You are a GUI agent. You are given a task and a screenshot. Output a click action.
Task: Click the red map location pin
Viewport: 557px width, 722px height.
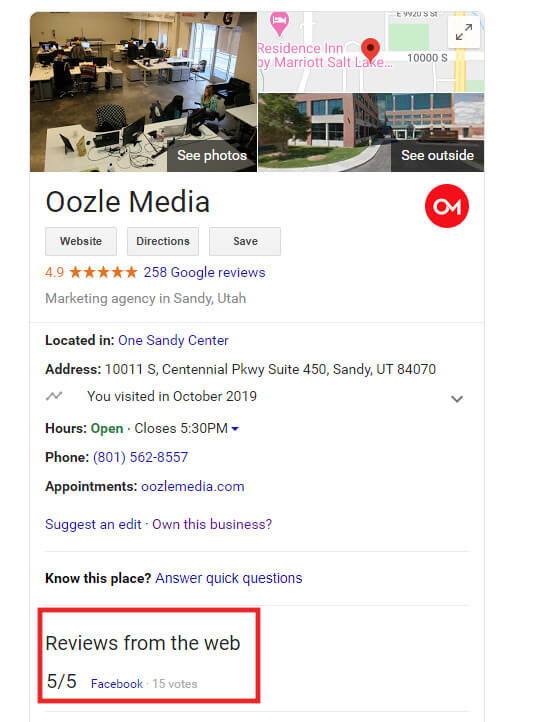coord(370,50)
